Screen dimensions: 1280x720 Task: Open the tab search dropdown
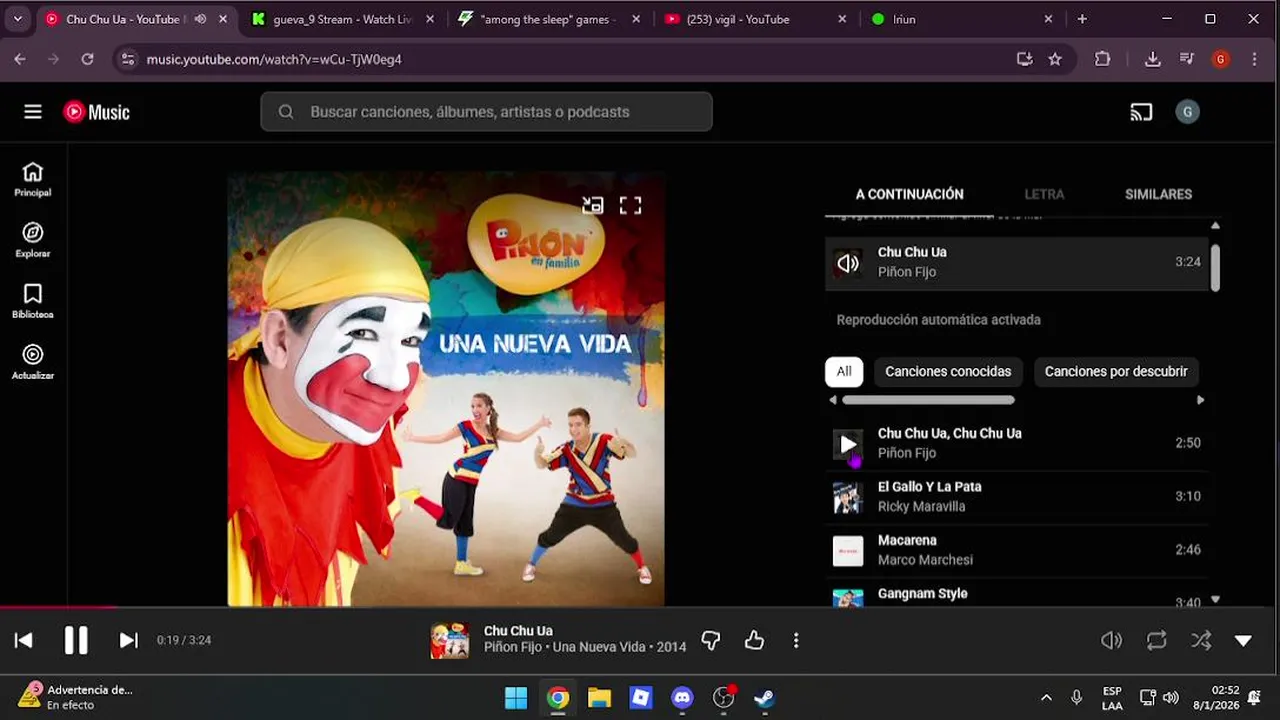click(x=17, y=19)
